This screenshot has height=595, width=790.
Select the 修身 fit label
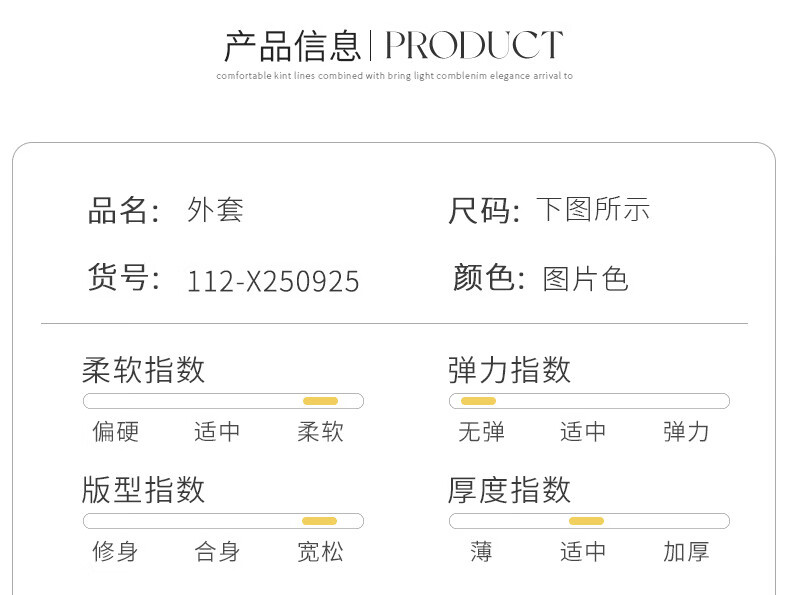coord(116,551)
